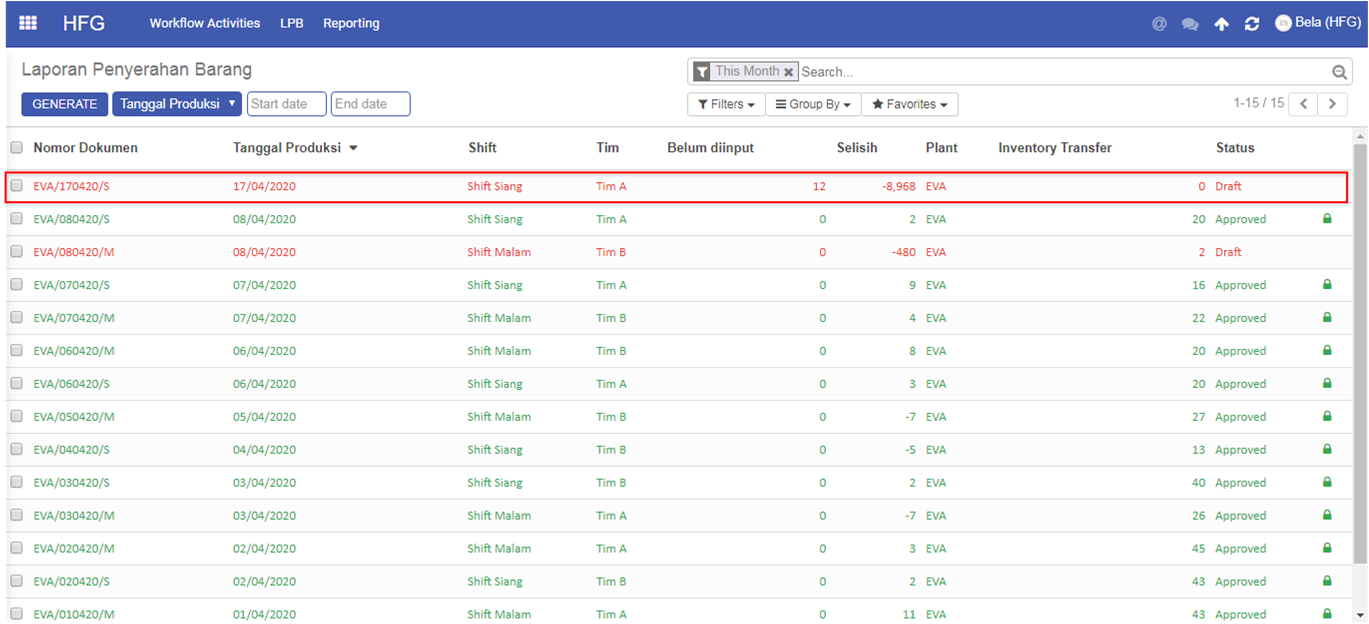Click the @ mentions icon in navbar

click(1159, 24)
